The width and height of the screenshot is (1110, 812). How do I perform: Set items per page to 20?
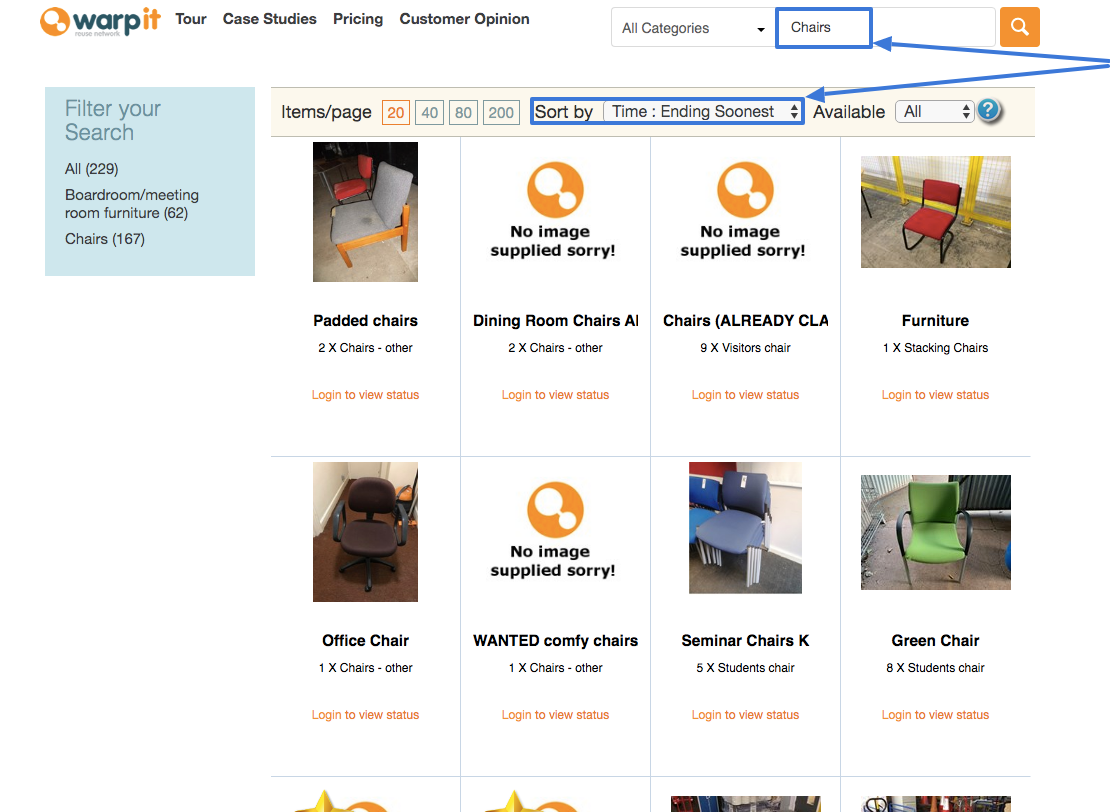[396, 113]
